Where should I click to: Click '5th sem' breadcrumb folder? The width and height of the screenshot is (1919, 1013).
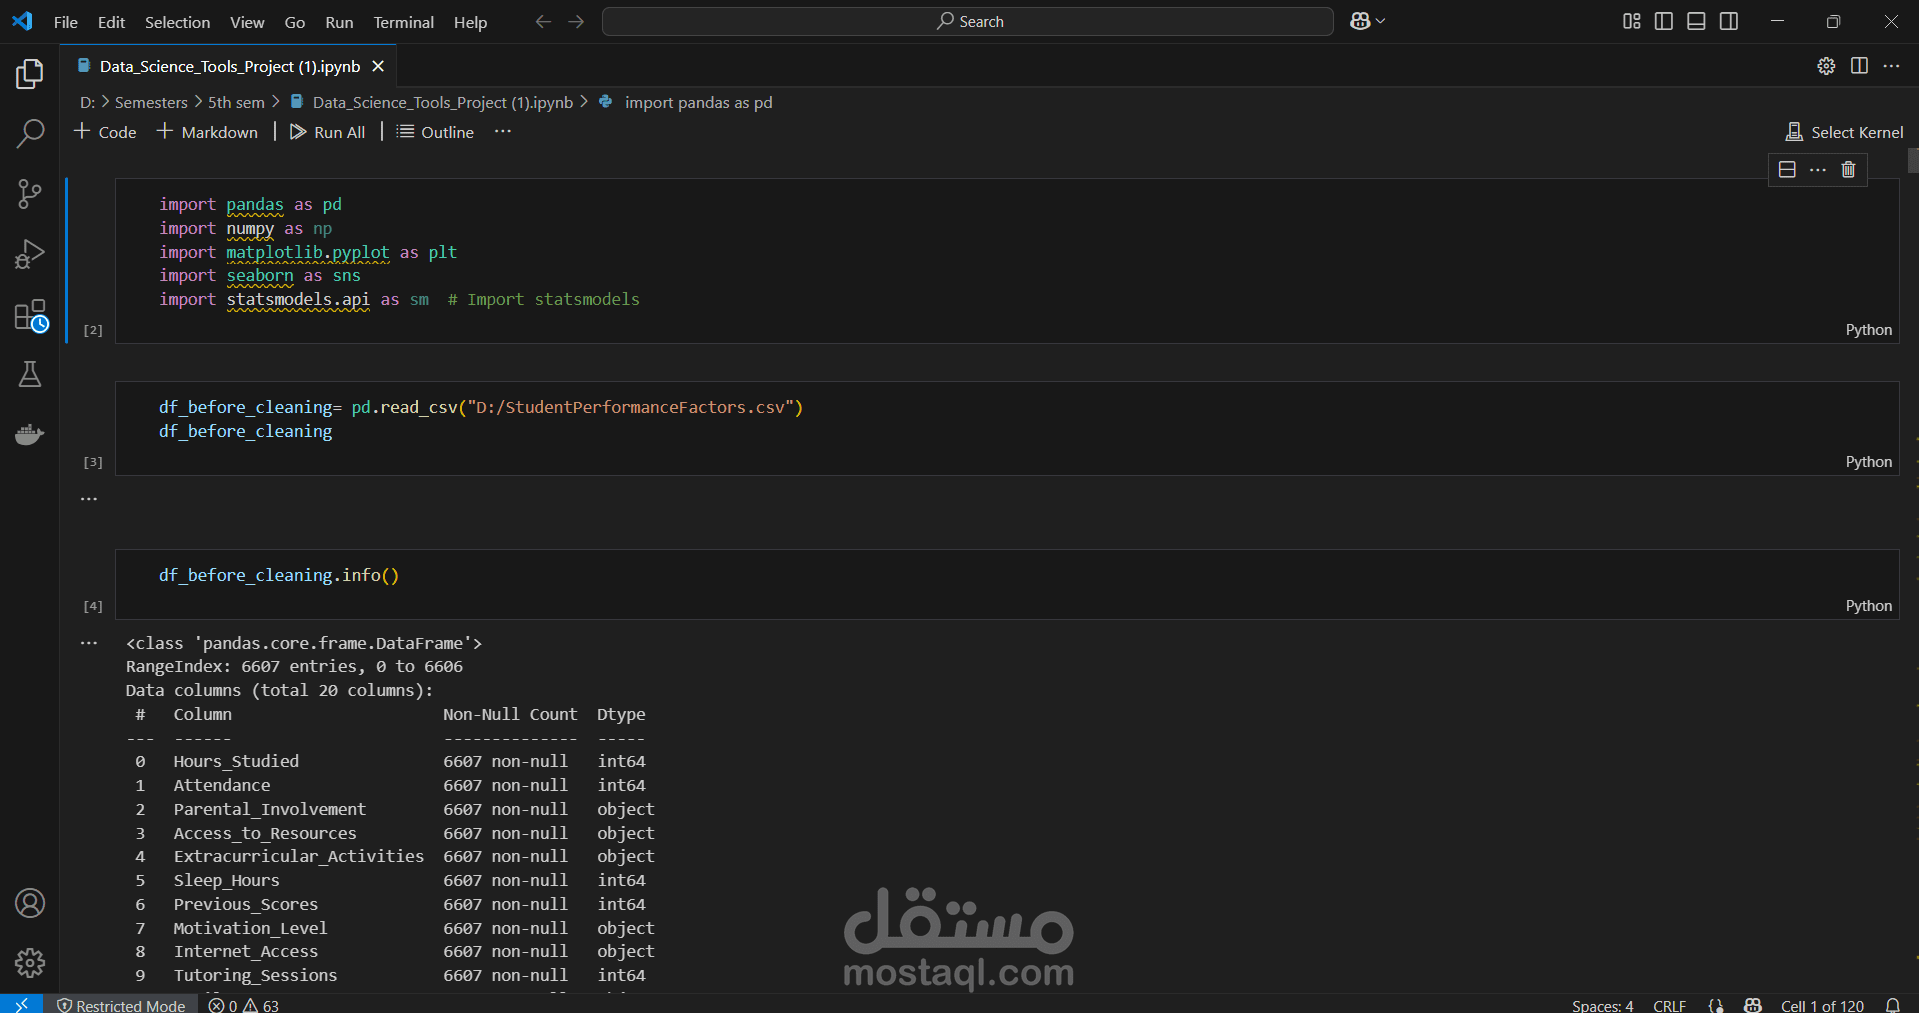click(236, 102)
